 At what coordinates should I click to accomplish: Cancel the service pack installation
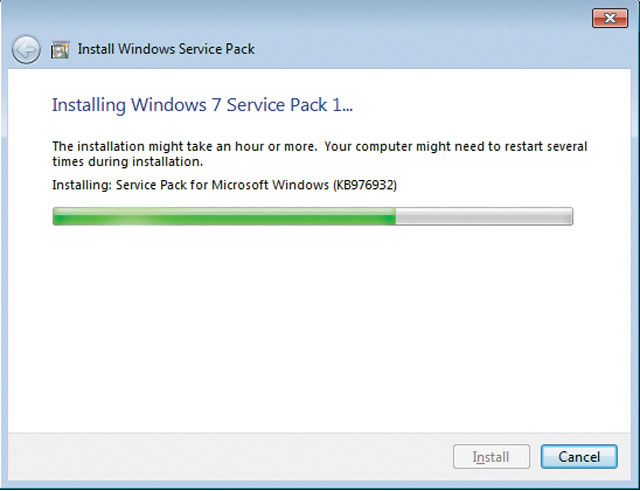579,456
